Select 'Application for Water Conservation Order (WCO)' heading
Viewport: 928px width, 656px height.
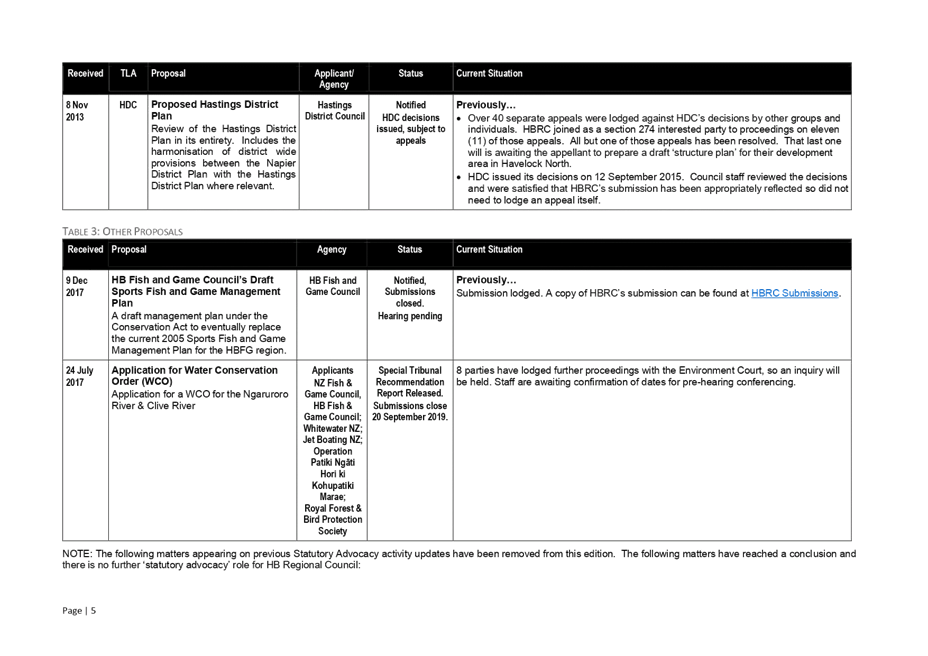click(194, 375)
